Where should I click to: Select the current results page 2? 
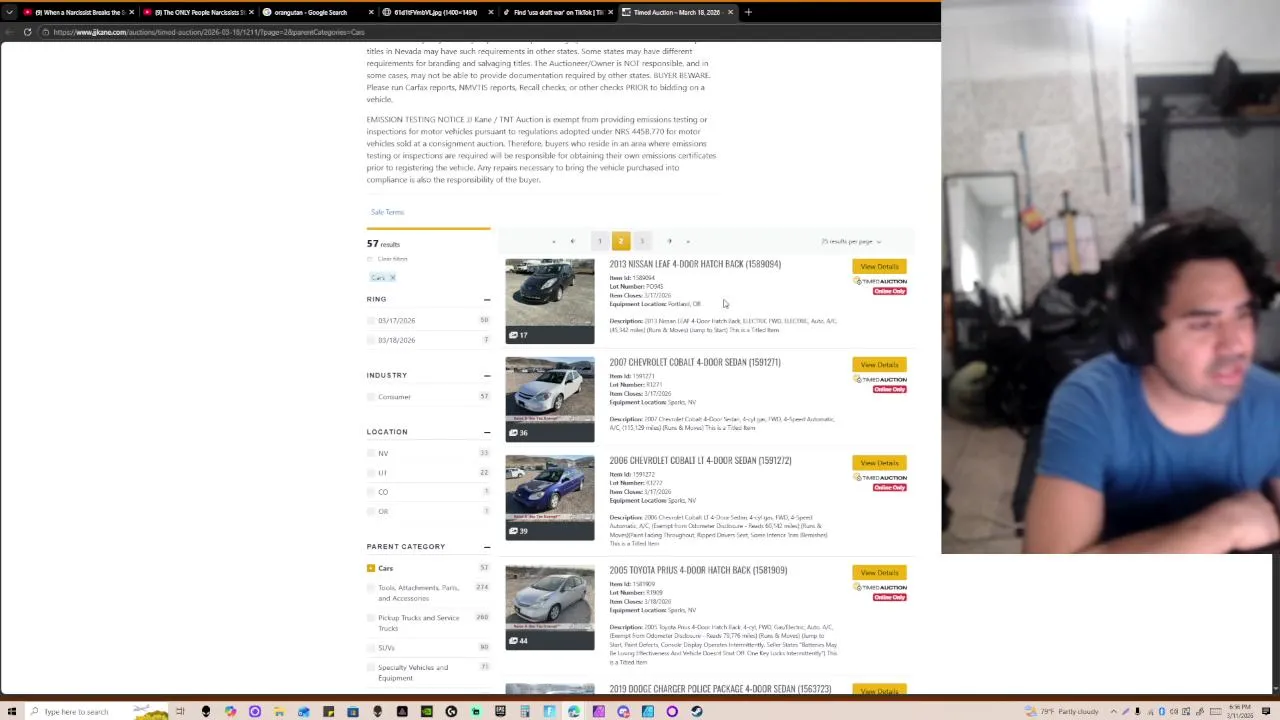(x=621, y=241)
